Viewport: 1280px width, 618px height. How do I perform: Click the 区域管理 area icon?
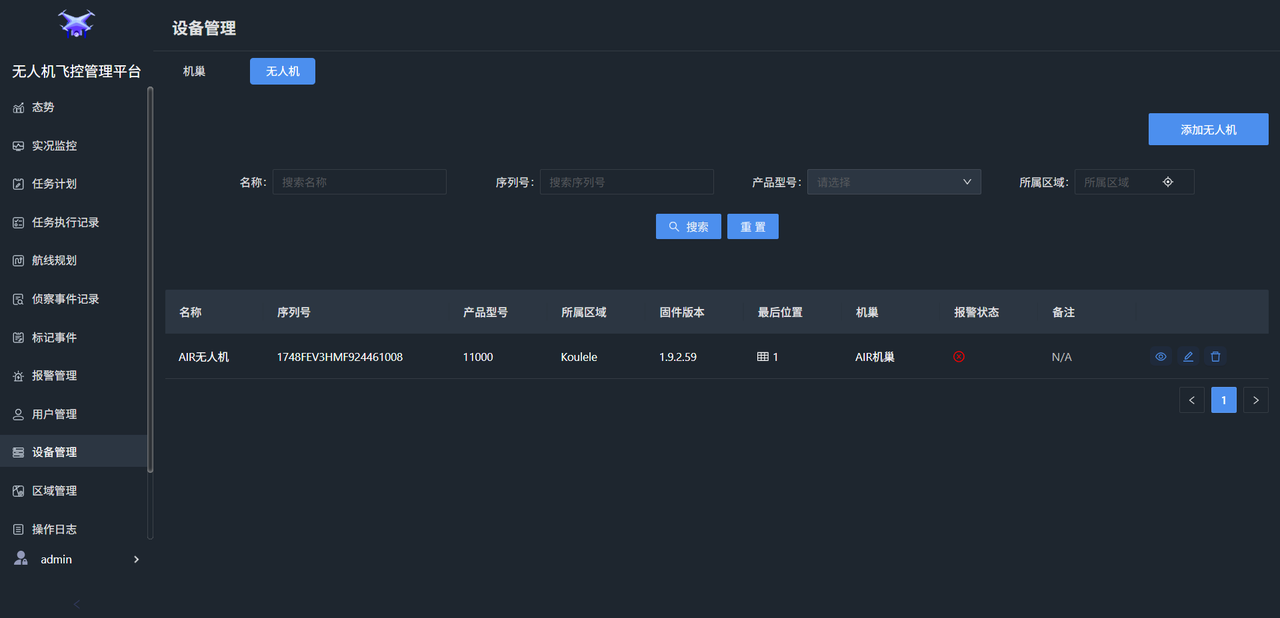click(x=18, y=491)
